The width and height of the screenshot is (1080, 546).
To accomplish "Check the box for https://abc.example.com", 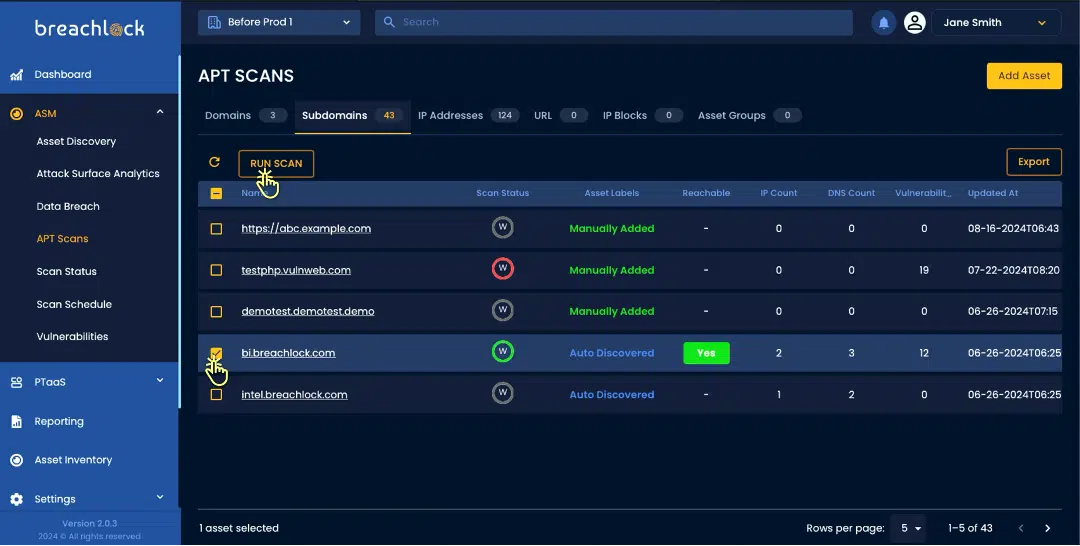I will pos(216,229).
